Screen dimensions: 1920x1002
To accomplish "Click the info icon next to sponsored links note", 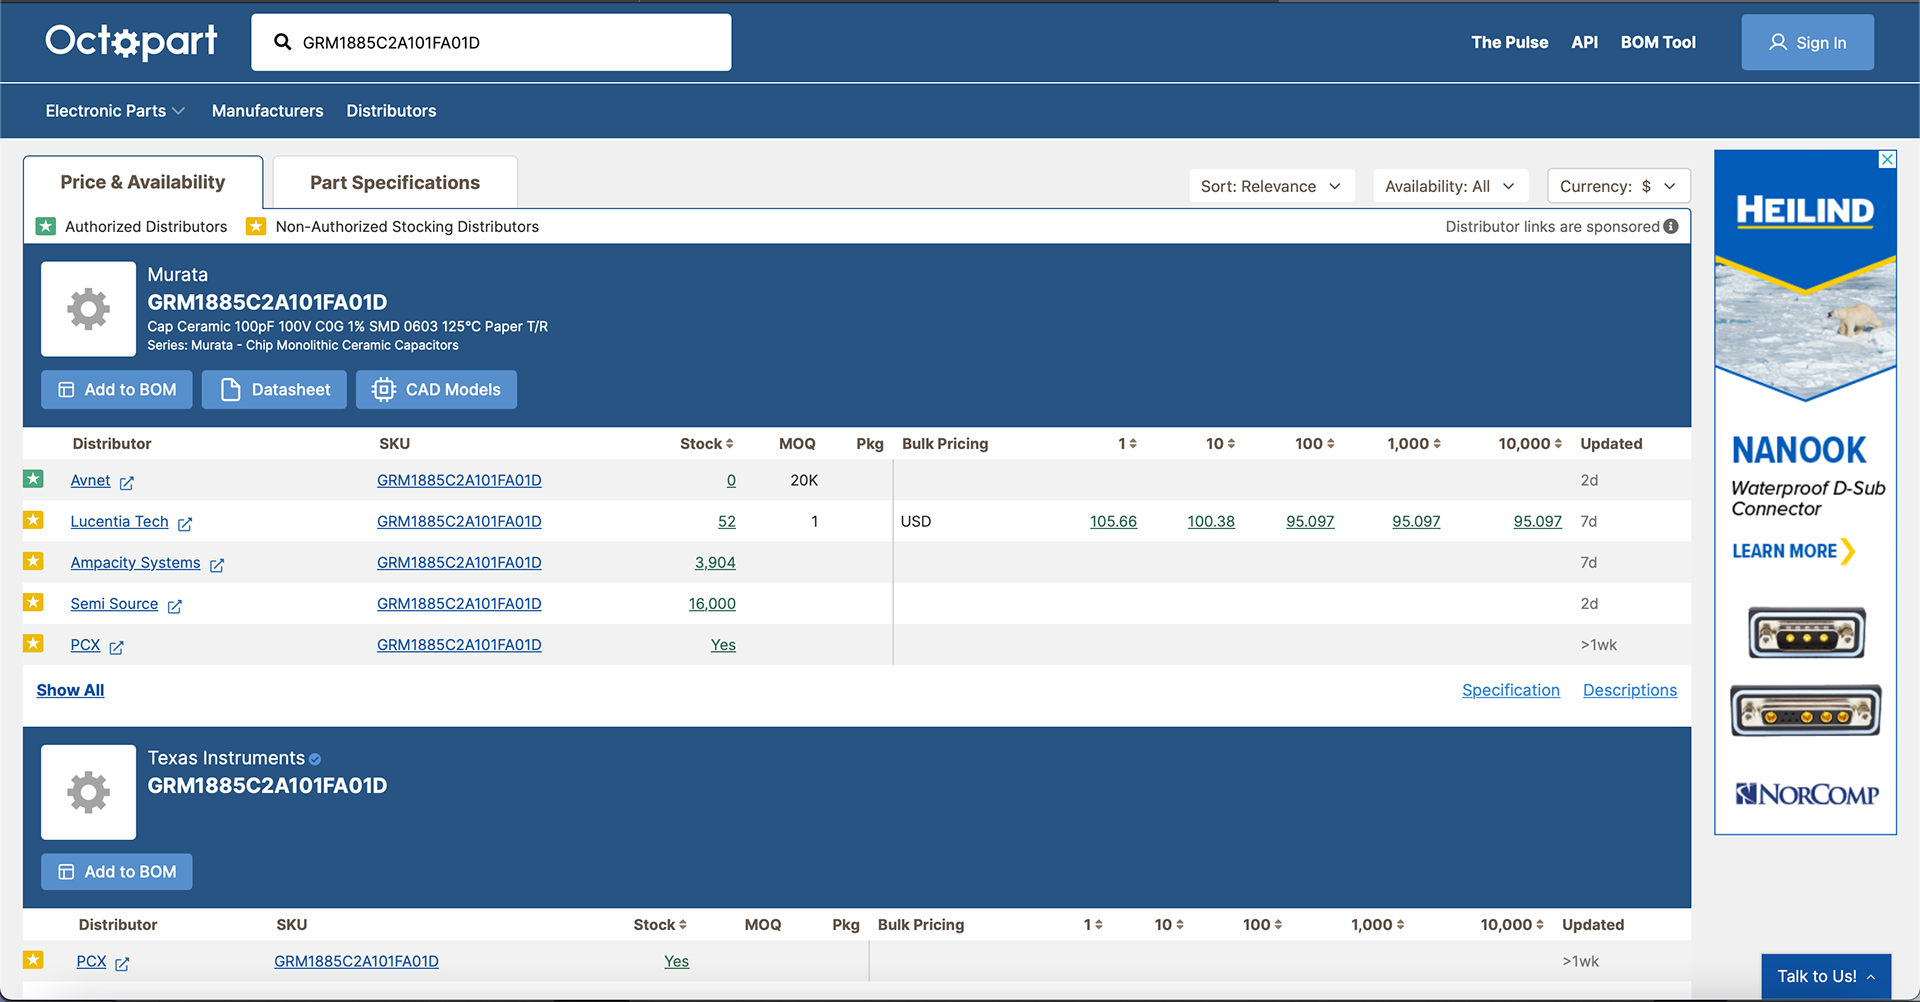I will [x=1671, y=226].
